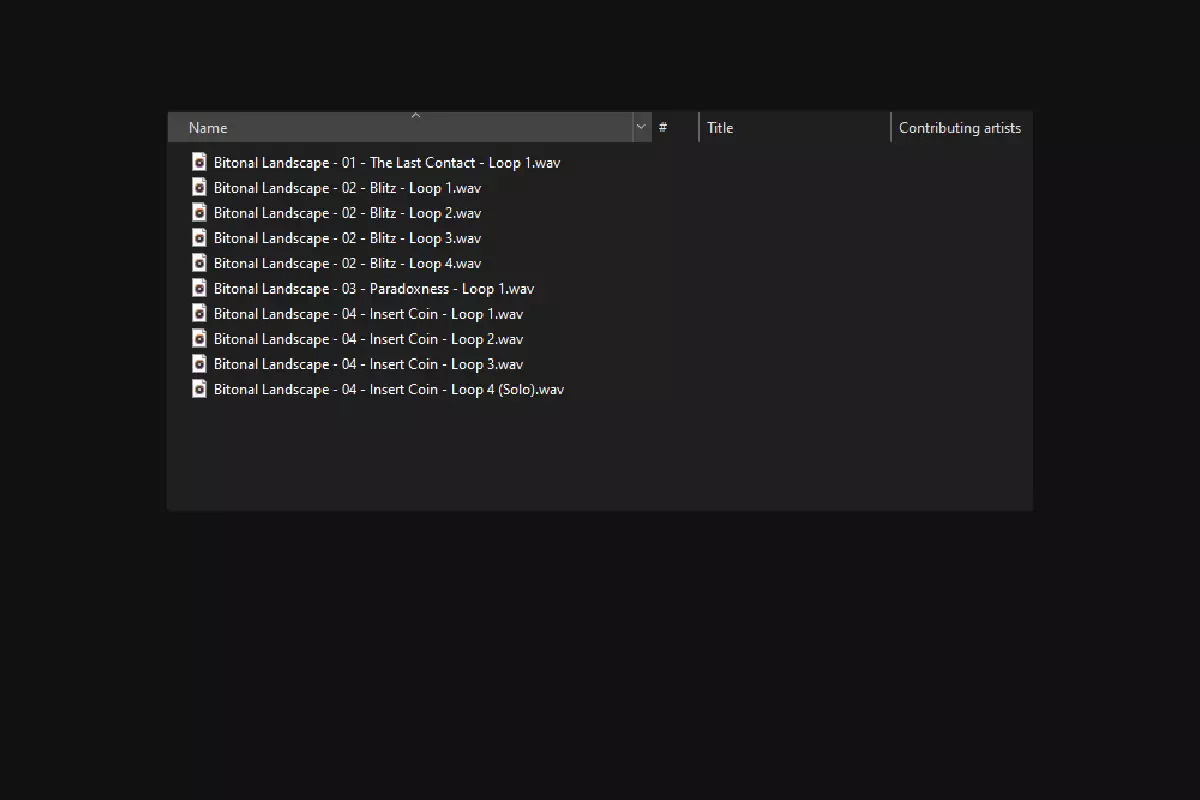Click the file icon of Blitz Loop 1.wav
This screenshot has width=1200, height=800.
pyautogui.click(x=199, y=187)
